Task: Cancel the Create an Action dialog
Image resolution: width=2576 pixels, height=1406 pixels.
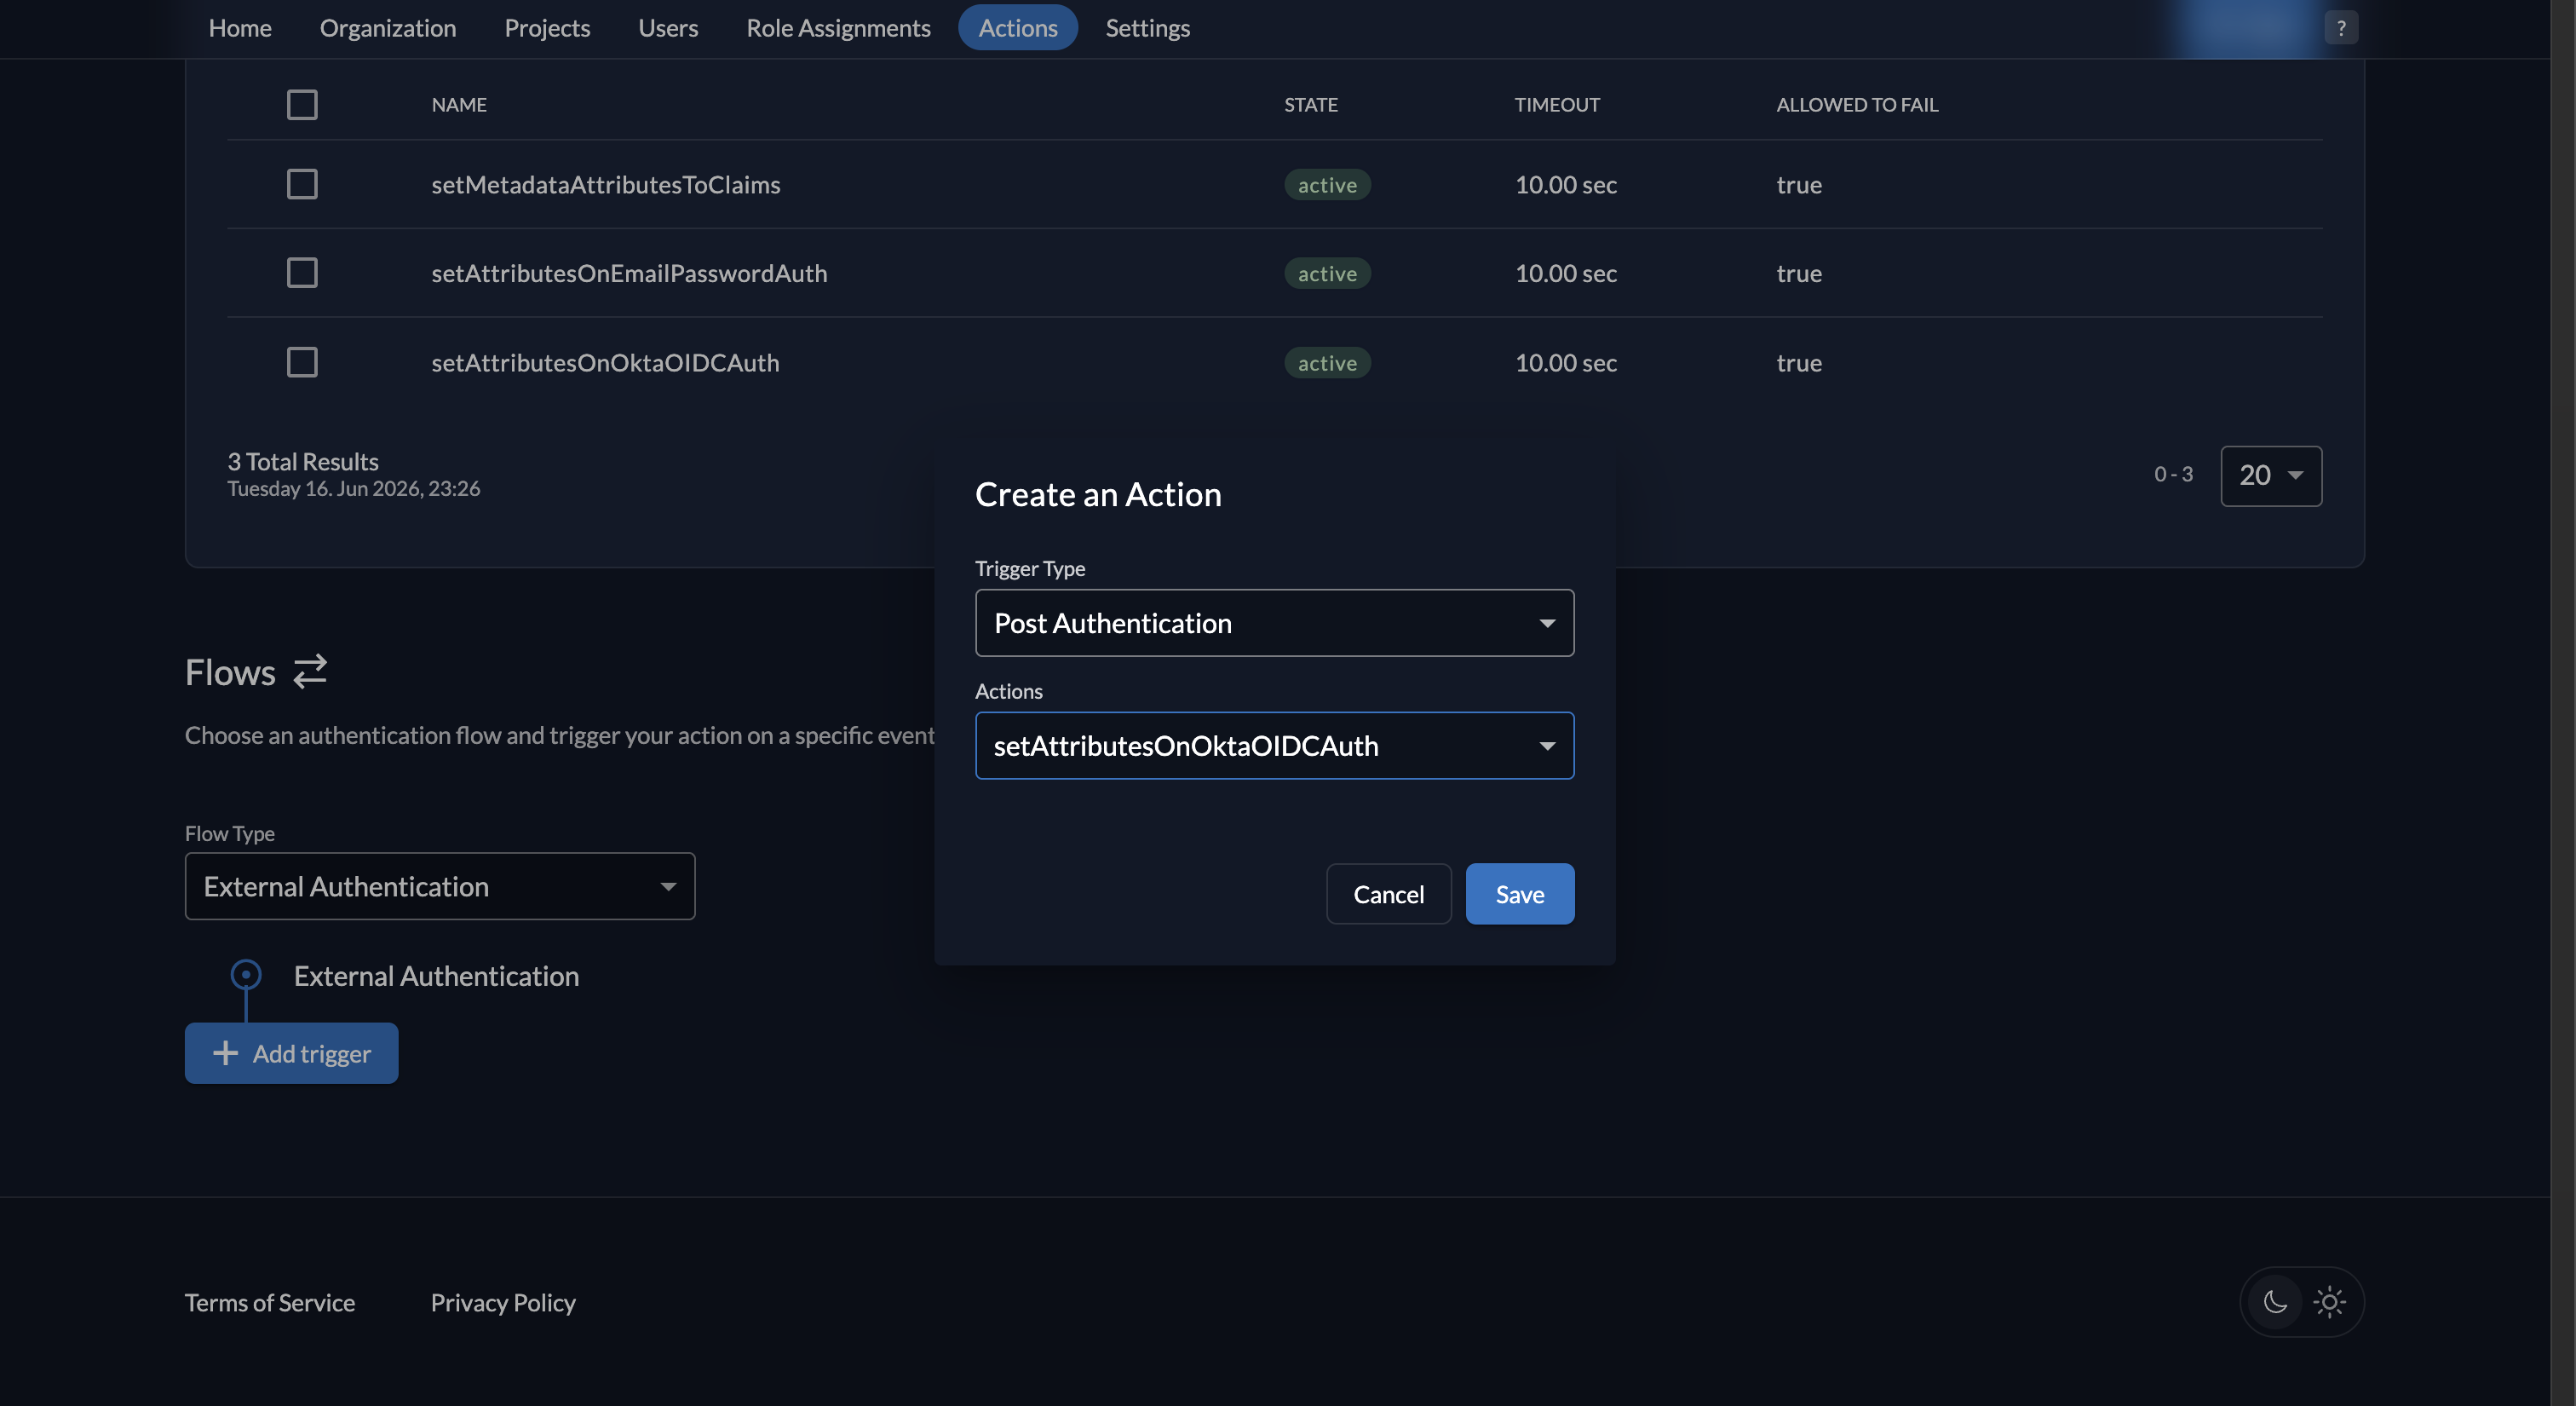Action: [1388, 894]
